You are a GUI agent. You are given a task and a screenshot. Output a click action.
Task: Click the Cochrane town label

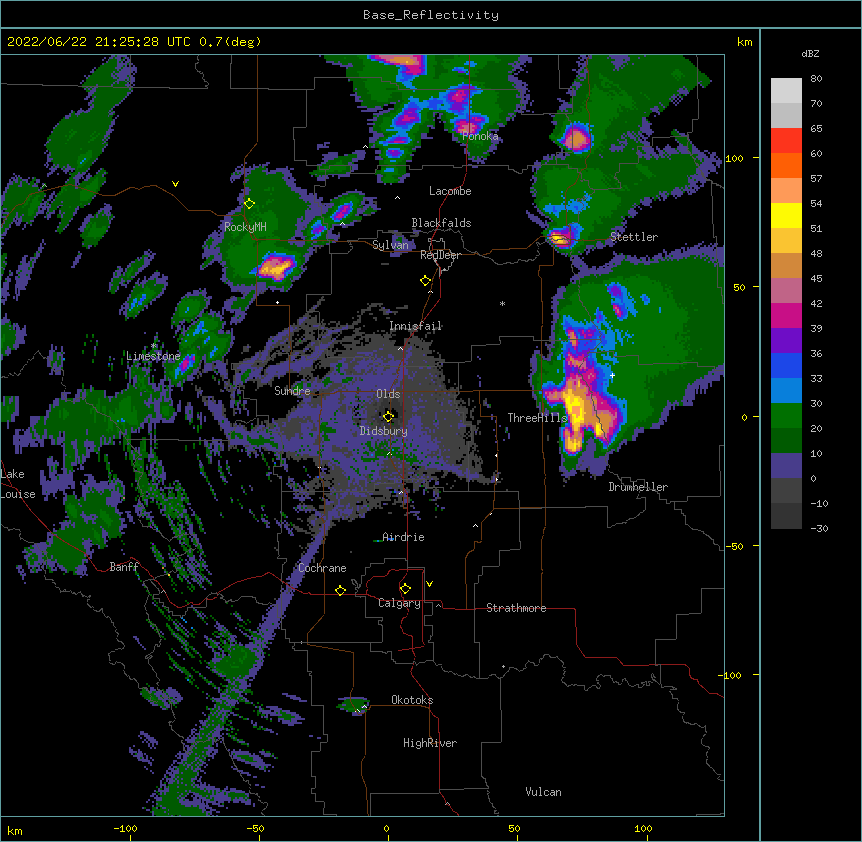point(322,568)
